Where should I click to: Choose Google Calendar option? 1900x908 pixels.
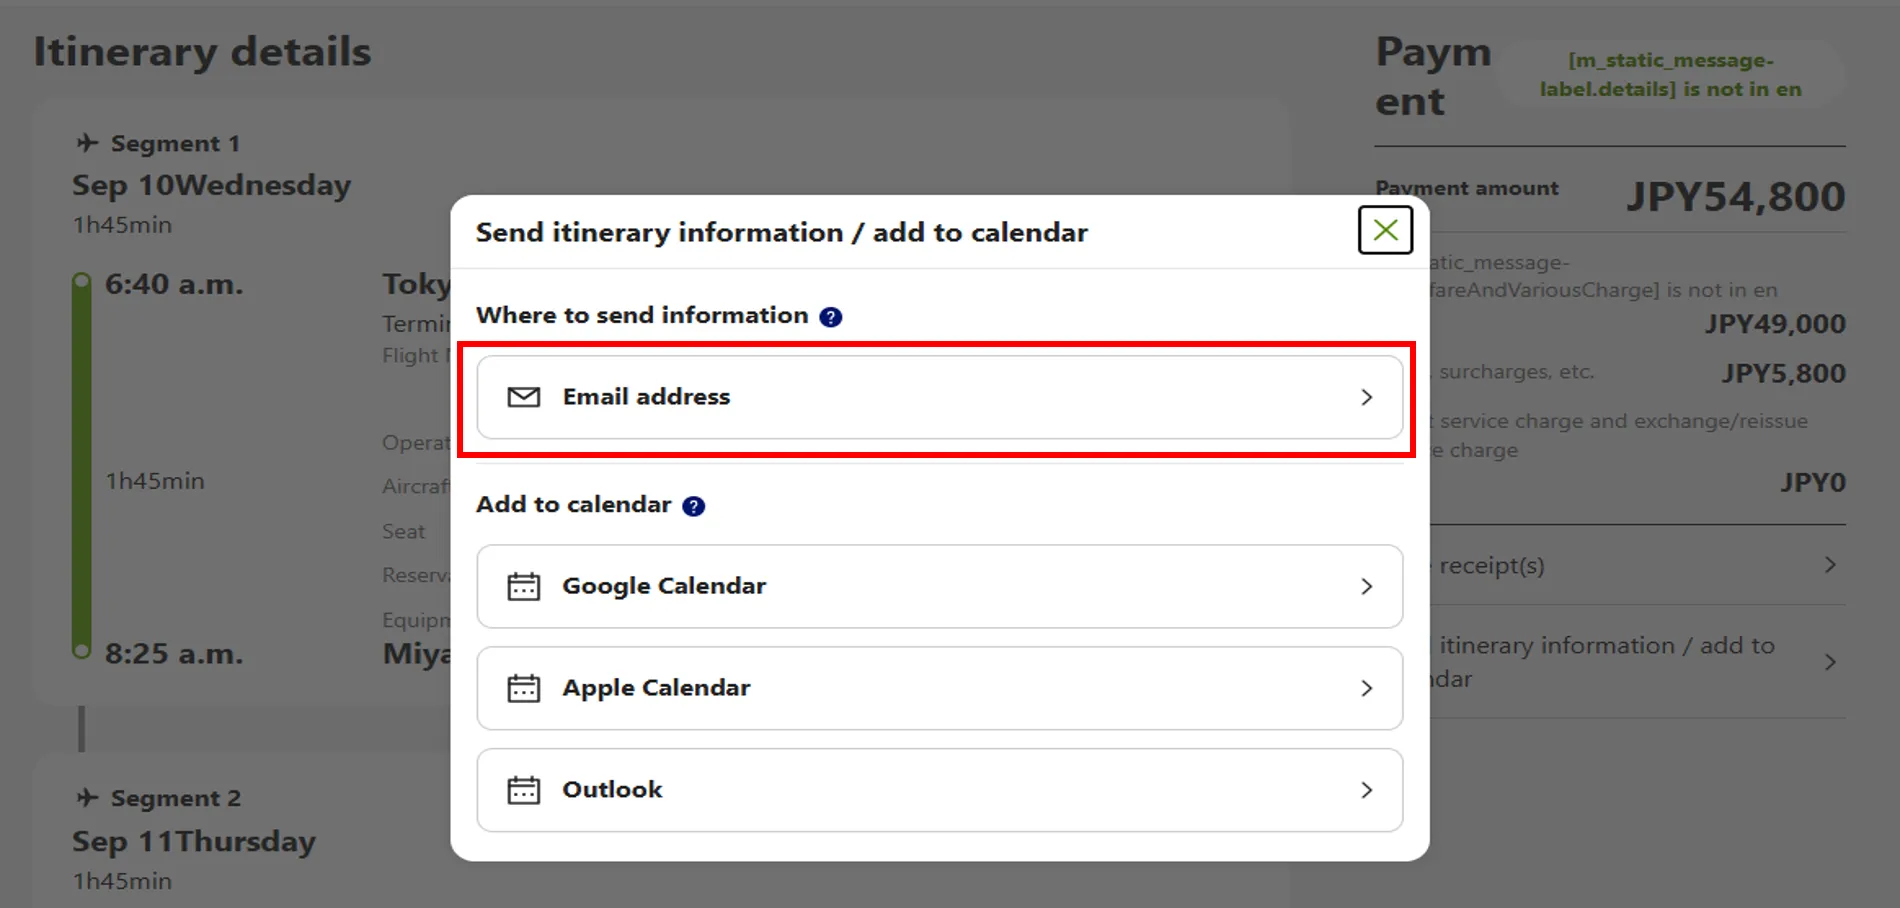pos(664,586)
